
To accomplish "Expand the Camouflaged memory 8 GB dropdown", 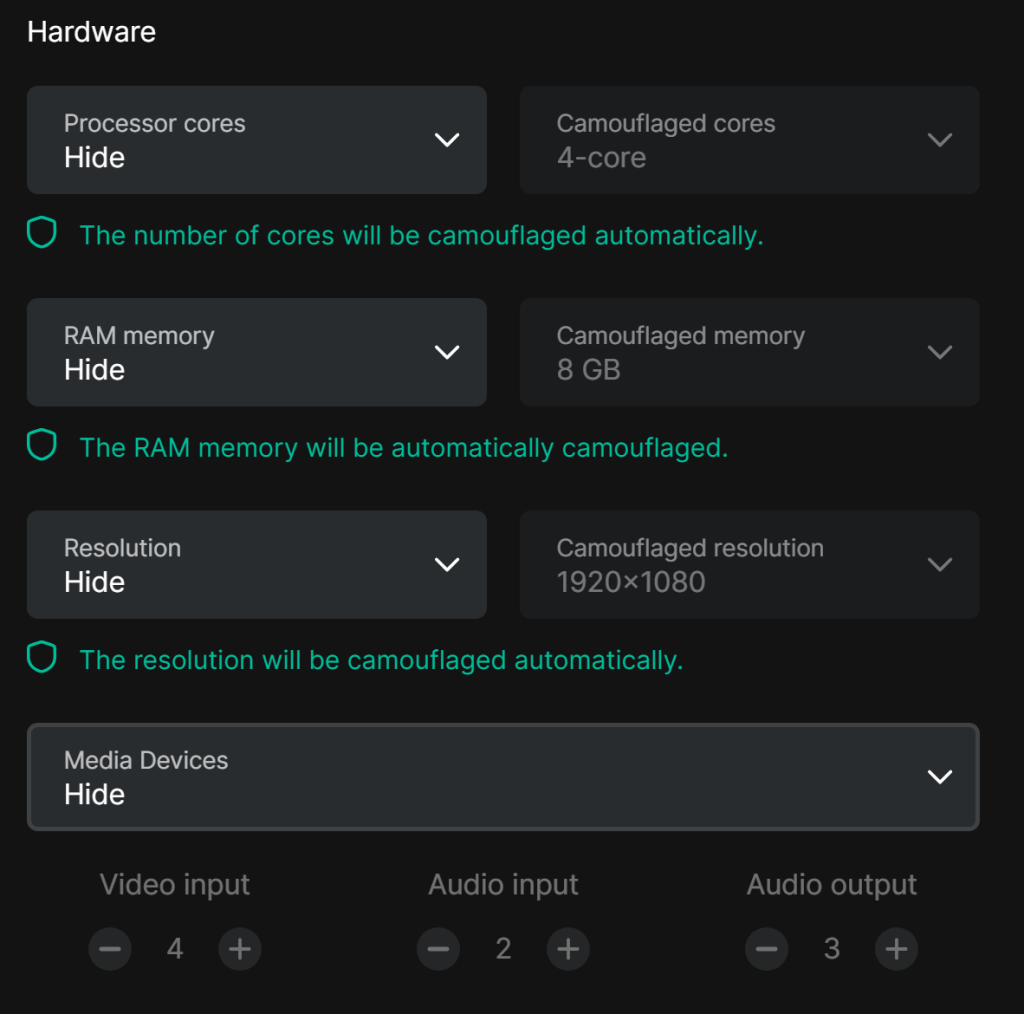I will (749, 352).
